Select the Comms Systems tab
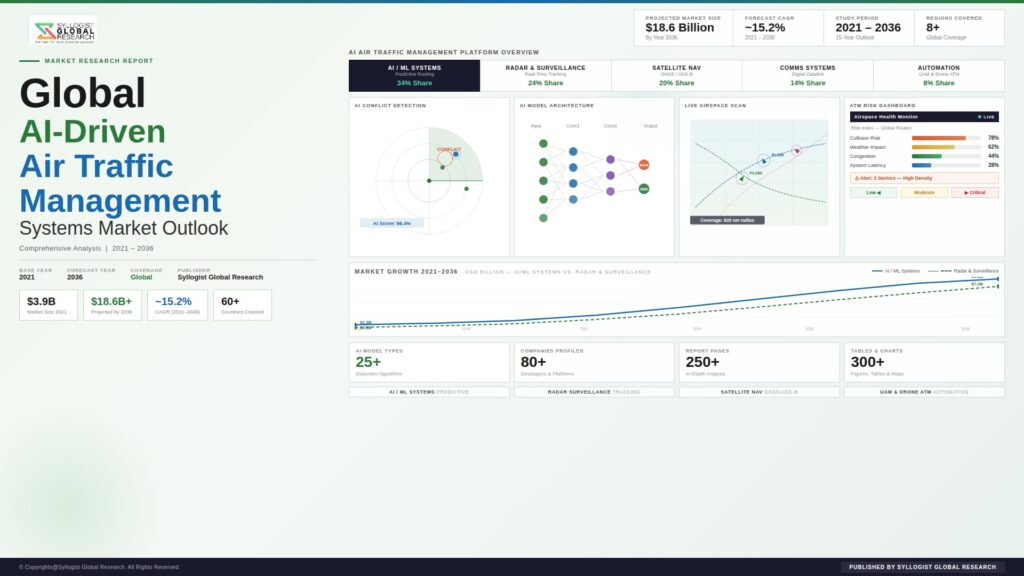This screenshot has width=1024, height=576. point(808,76)
